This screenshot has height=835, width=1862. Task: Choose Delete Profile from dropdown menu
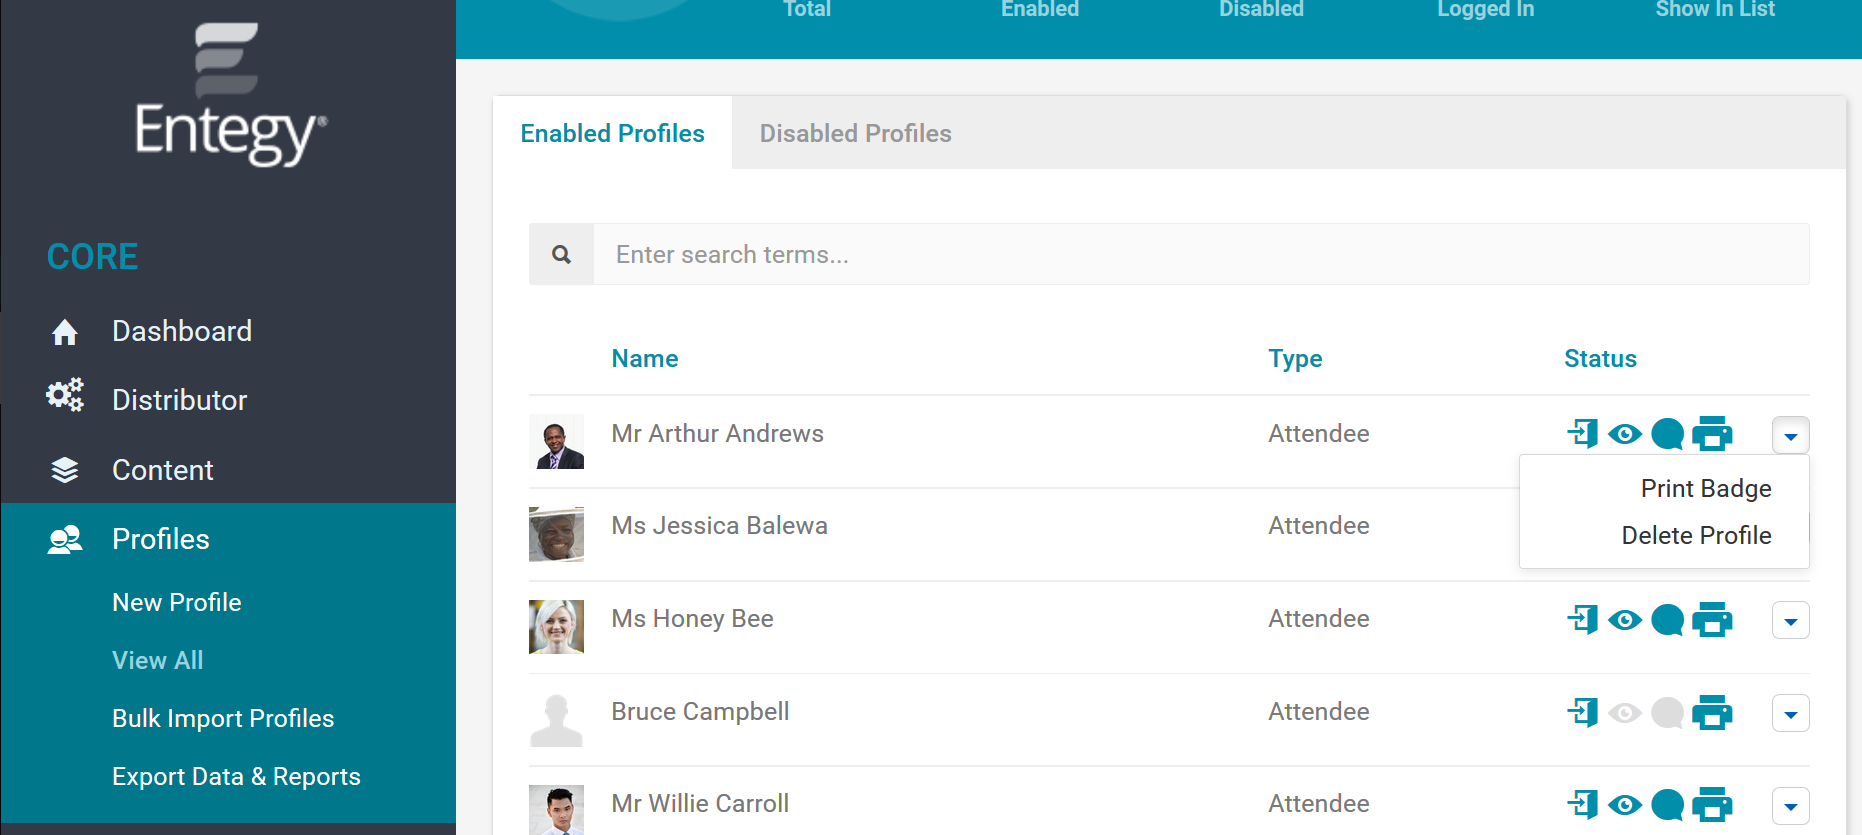point(1696,535)
